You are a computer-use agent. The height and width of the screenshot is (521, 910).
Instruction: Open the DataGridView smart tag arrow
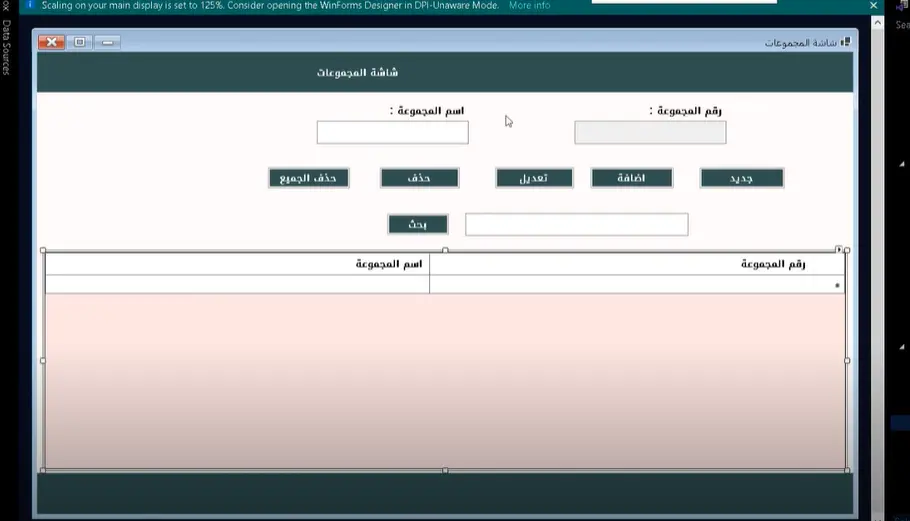tap(839, 249)
